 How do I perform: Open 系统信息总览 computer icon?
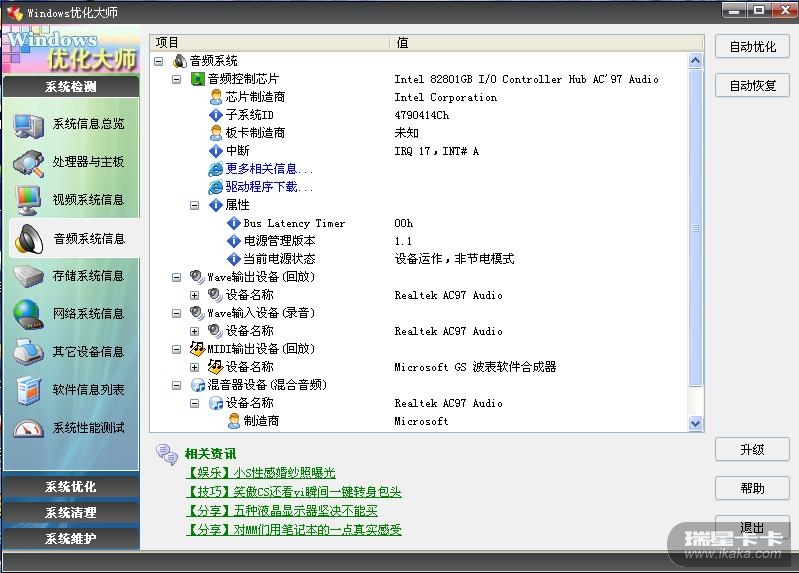[x=28, y=125]
